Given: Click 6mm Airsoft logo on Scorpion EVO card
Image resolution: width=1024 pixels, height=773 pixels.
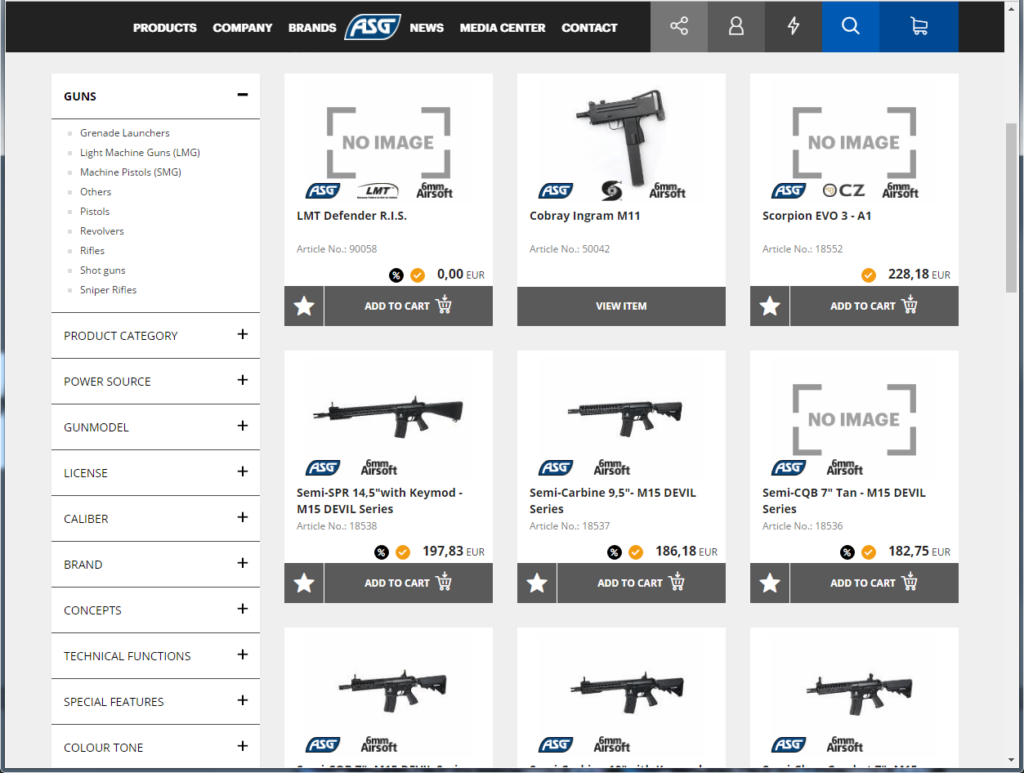Looking at the screenshot, I should [900, 190].
